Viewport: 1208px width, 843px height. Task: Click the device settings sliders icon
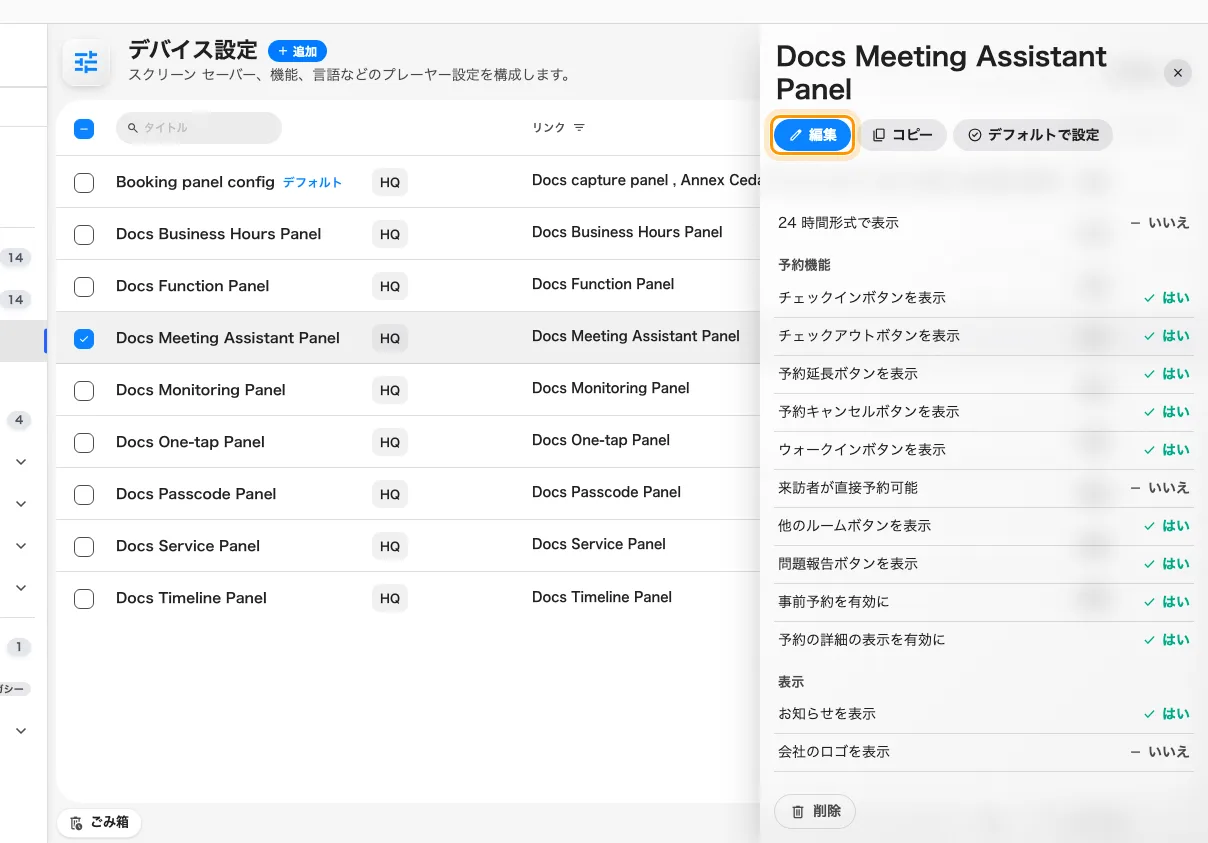pyautogui.click(x=86, y=62)
